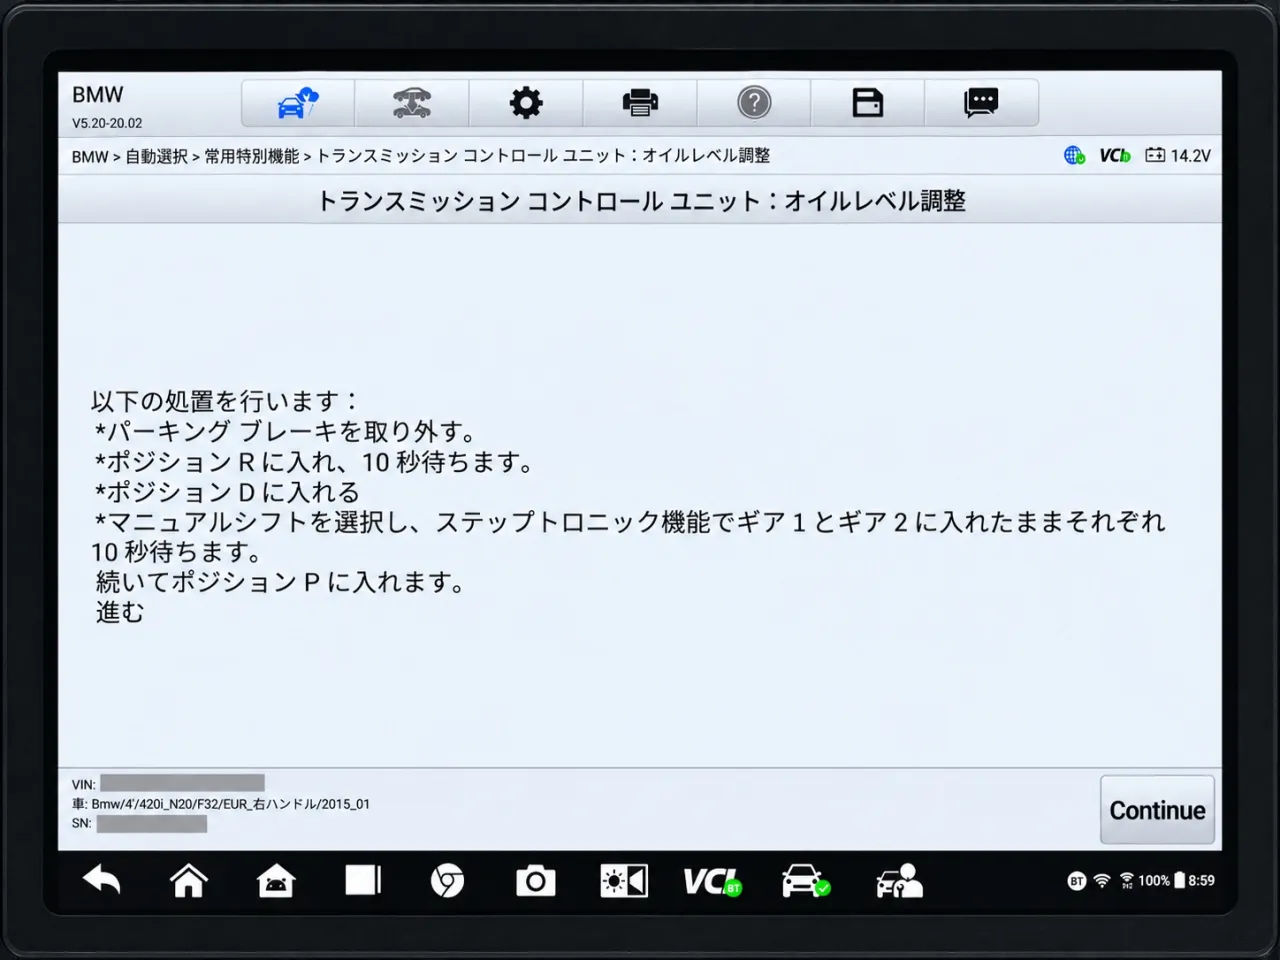Tap the line 以下の処置を行います
The width and height of the screenshot is (1280, 960).
coord(225,401)
